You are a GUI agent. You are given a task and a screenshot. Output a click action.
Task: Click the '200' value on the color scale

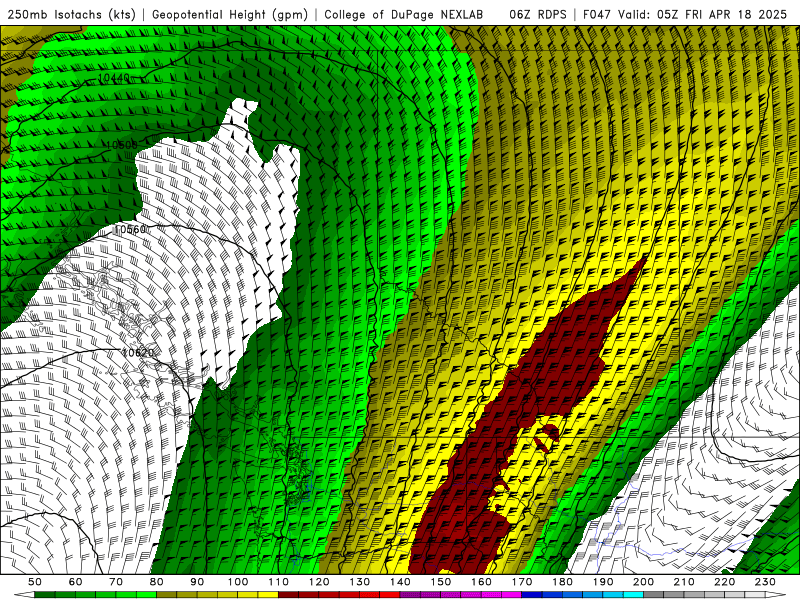coord(644,582)
